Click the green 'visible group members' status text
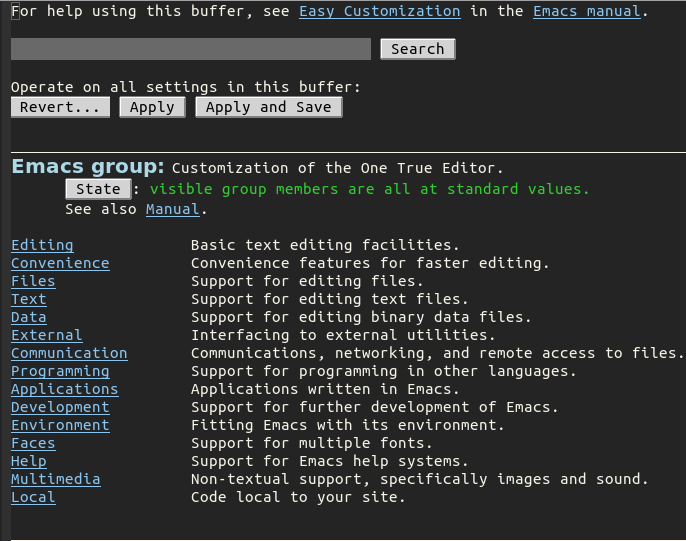The width and height of the screenshot is (686, 541). pyautogui.click(x=369, y=189)
